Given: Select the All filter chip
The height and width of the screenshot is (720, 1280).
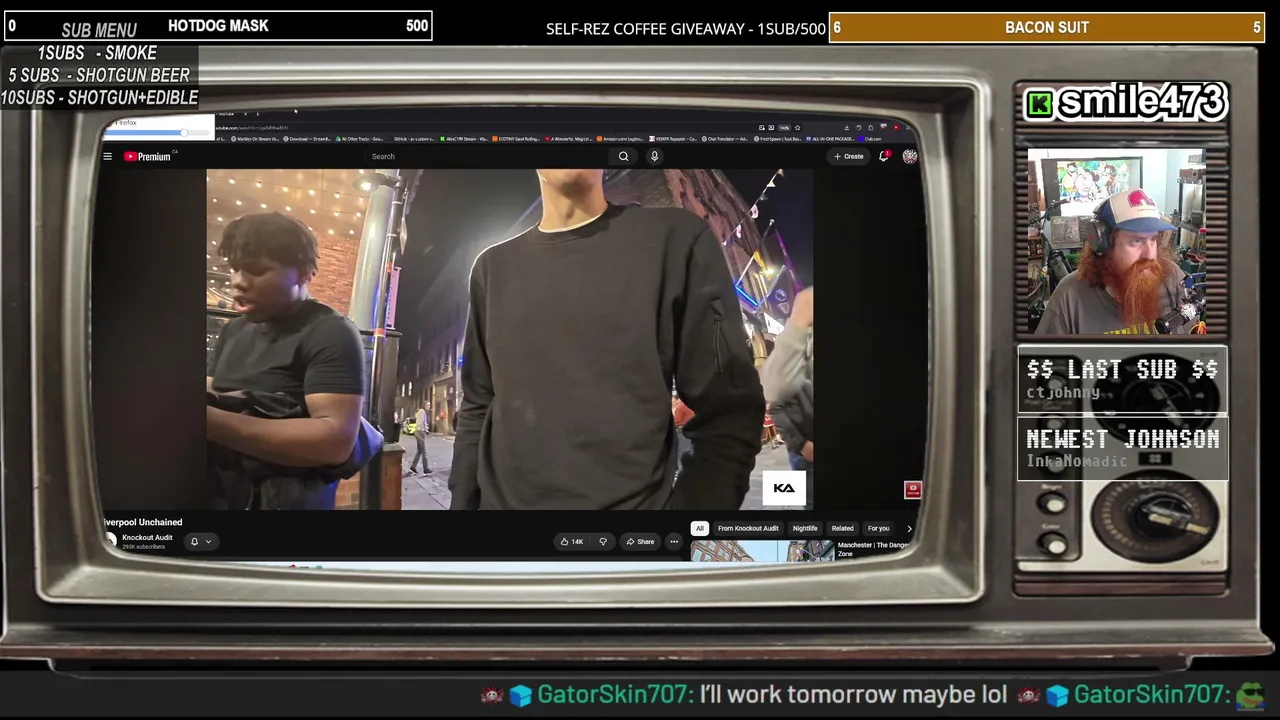Looking at the screenshot, I should [x=700, y=528].
